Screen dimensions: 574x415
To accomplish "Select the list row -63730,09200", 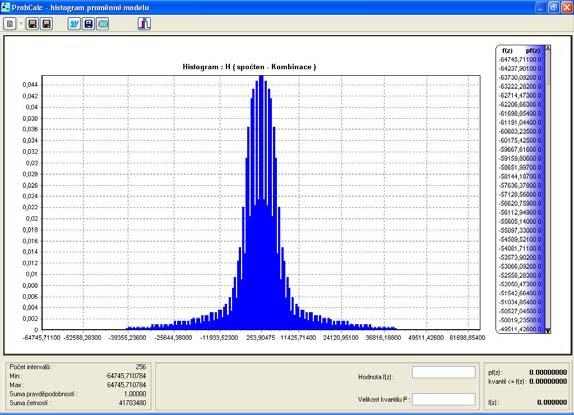I will (520, 78).
